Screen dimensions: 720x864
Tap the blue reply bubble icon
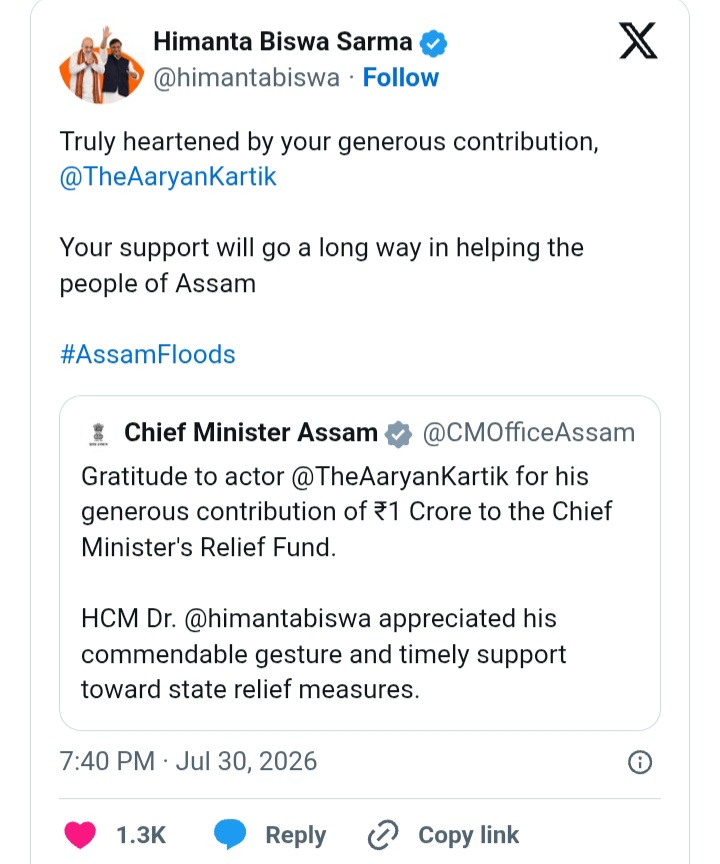pyautogui.click(x=230, y=834)
